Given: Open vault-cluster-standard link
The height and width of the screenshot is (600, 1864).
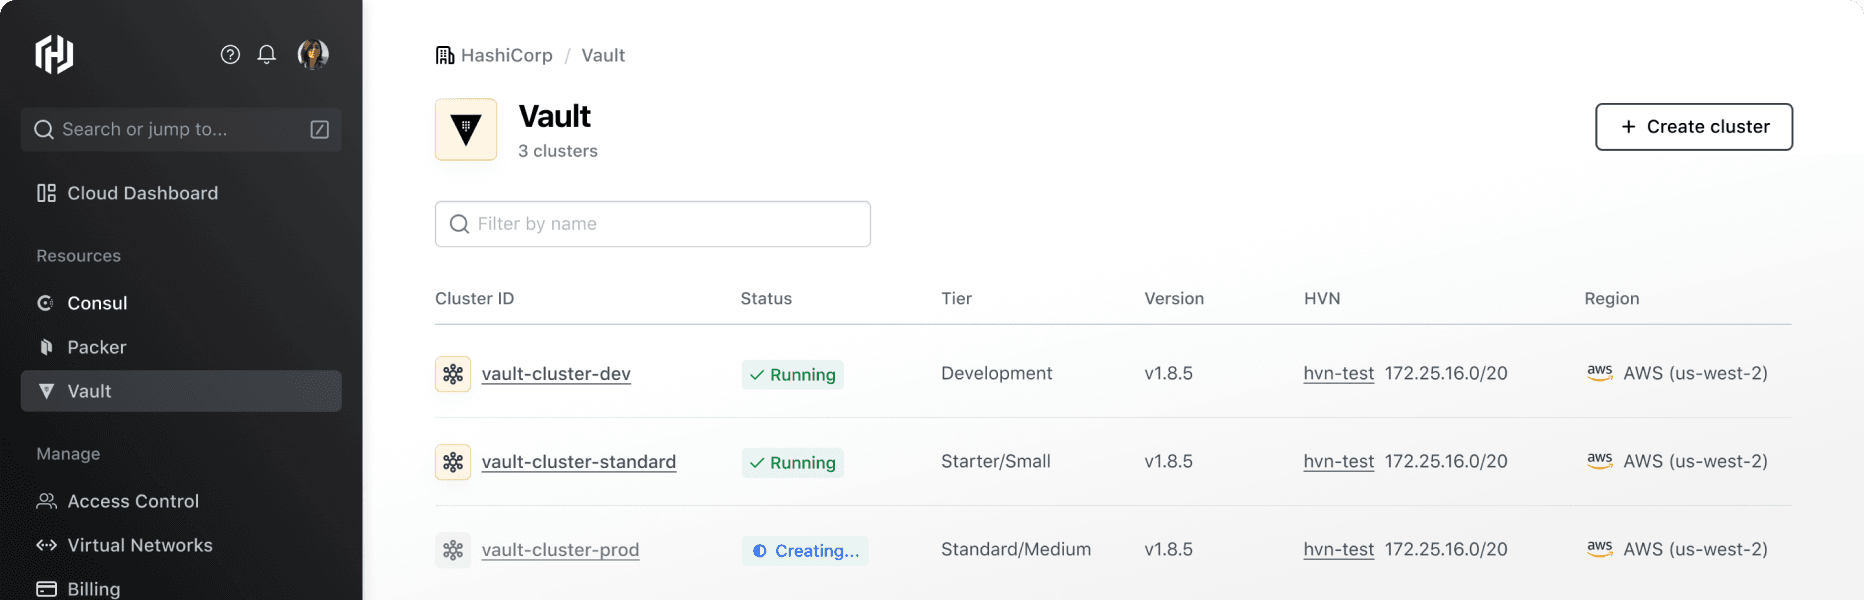Looking at the screenshot, I should 578,462.
